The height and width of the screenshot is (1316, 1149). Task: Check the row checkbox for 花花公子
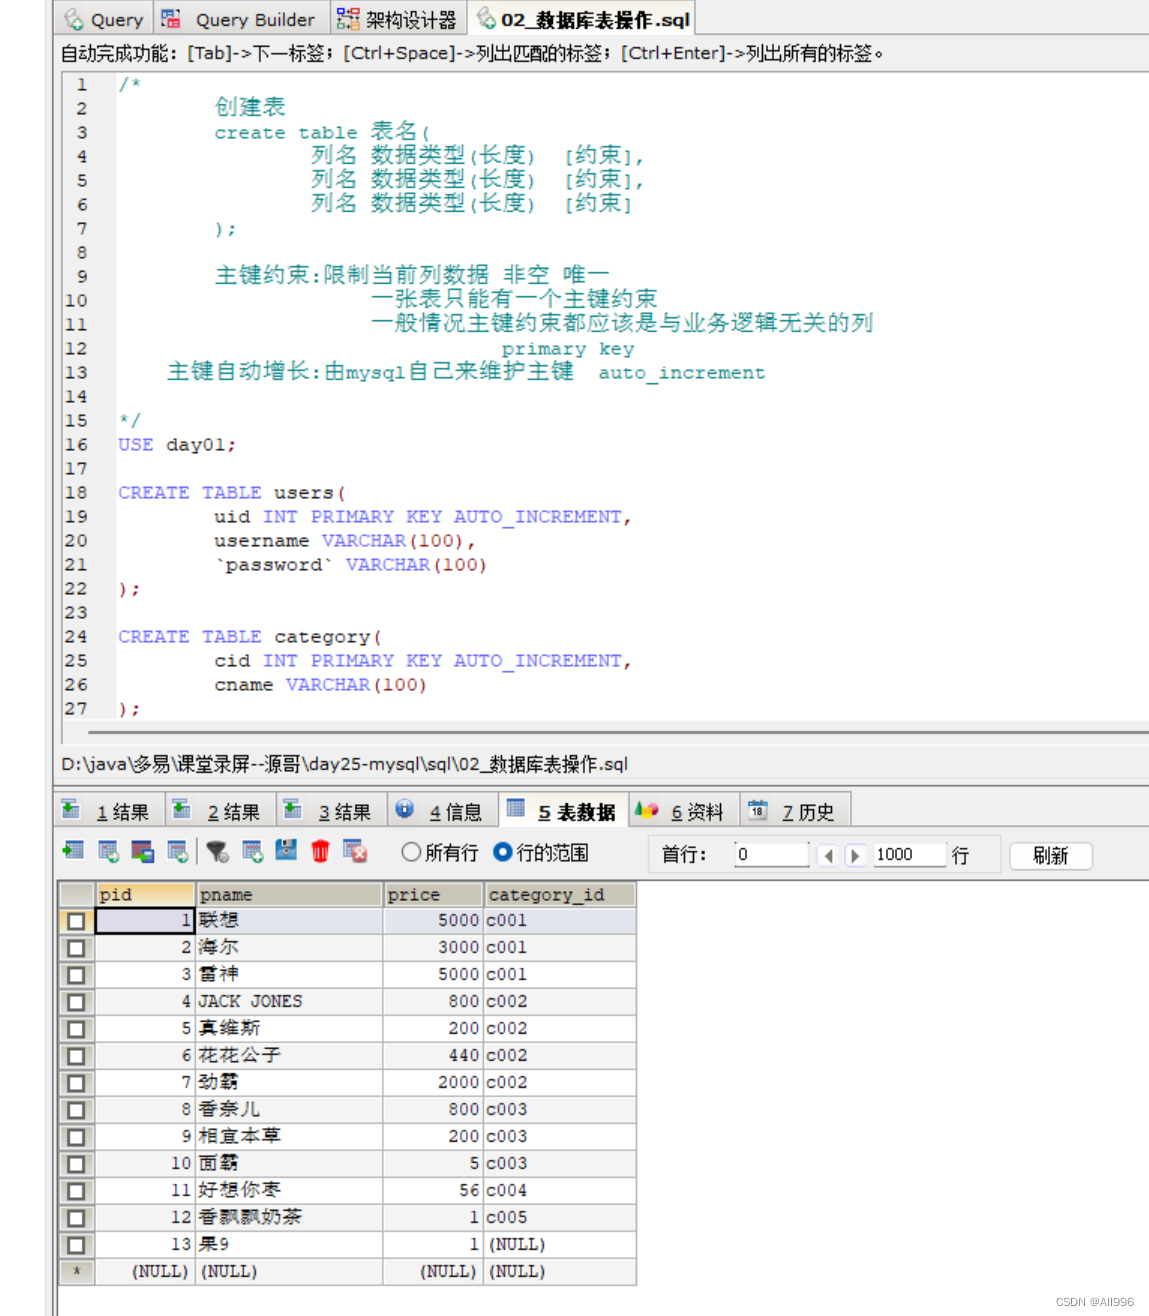click(x=76, y=1056)
